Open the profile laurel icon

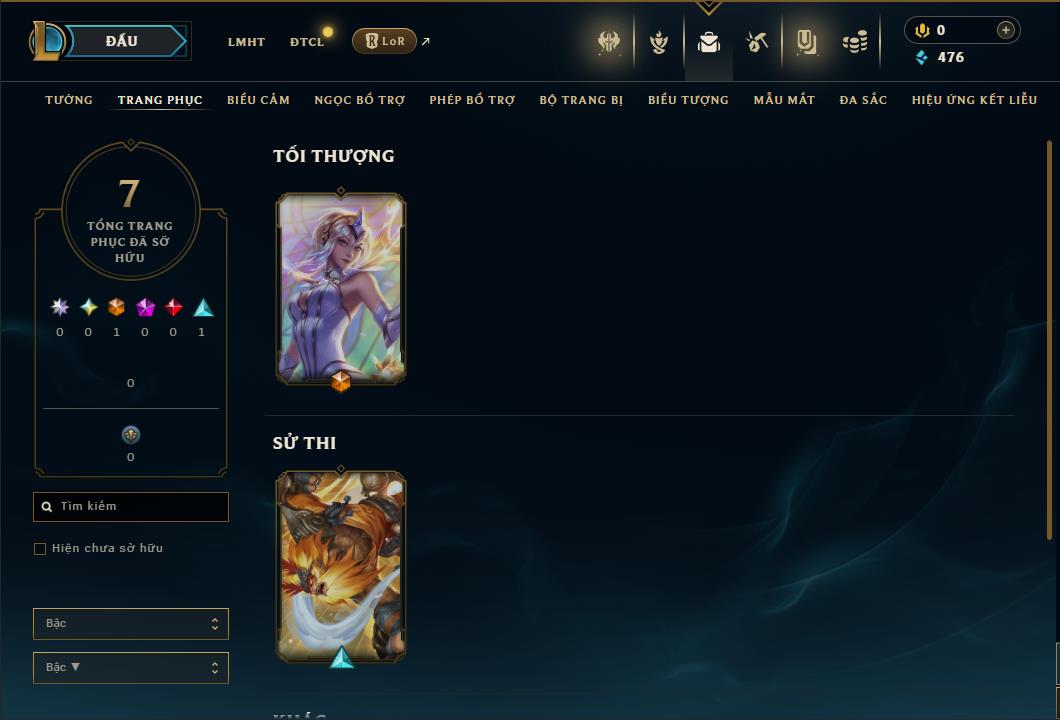(658, 43)
